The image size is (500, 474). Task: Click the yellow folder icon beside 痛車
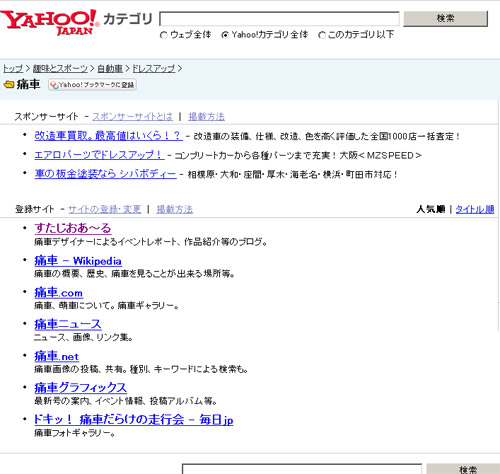tap(9, 85)
